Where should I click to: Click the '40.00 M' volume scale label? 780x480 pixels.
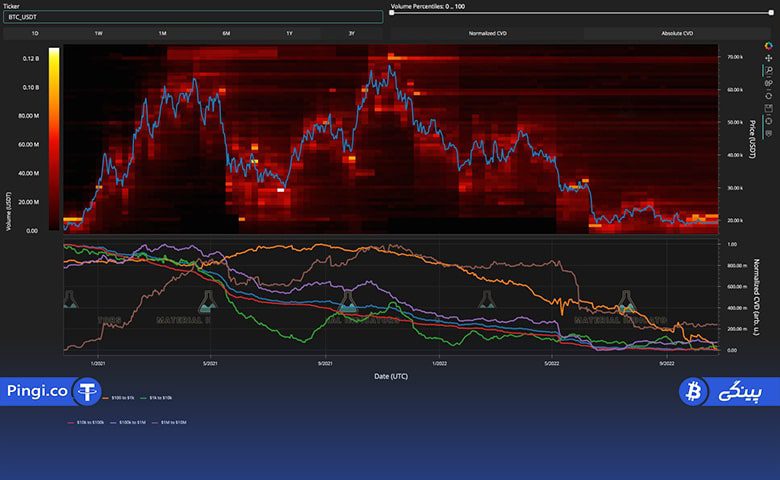point(28,174)
